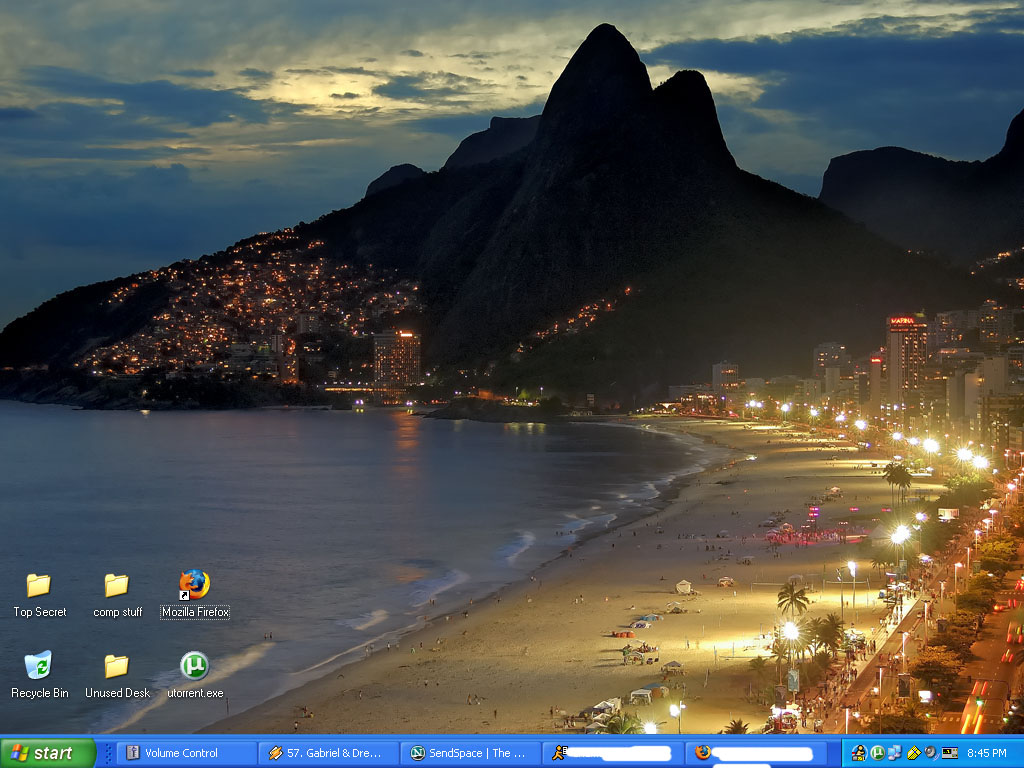The width and height of the screenshot is (1024, 768).
Task: Click the speaker volume tray icon
Action: (x=930, y=753)
